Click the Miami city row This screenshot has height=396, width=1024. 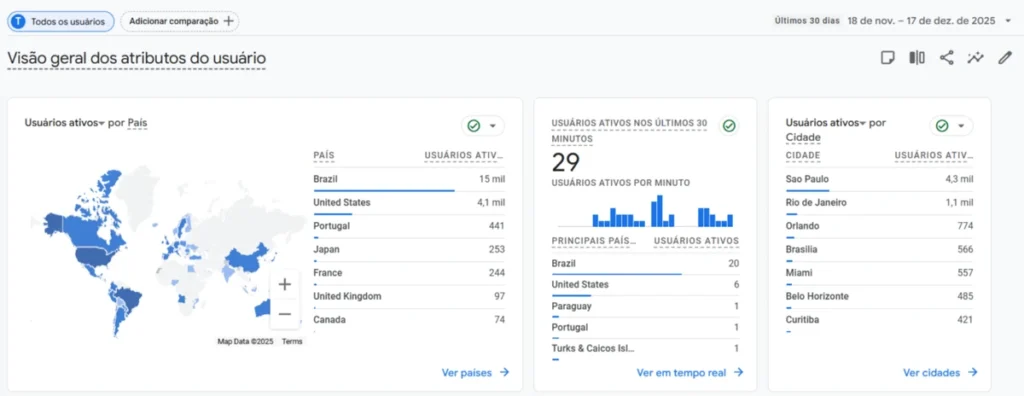[879, 274]
